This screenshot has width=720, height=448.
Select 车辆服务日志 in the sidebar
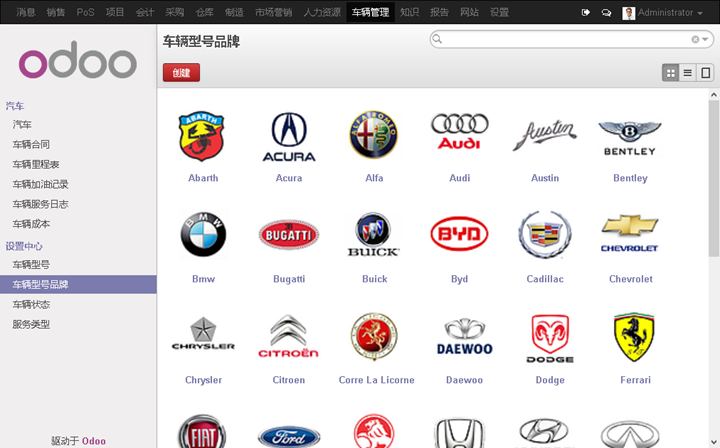(40, 204)
